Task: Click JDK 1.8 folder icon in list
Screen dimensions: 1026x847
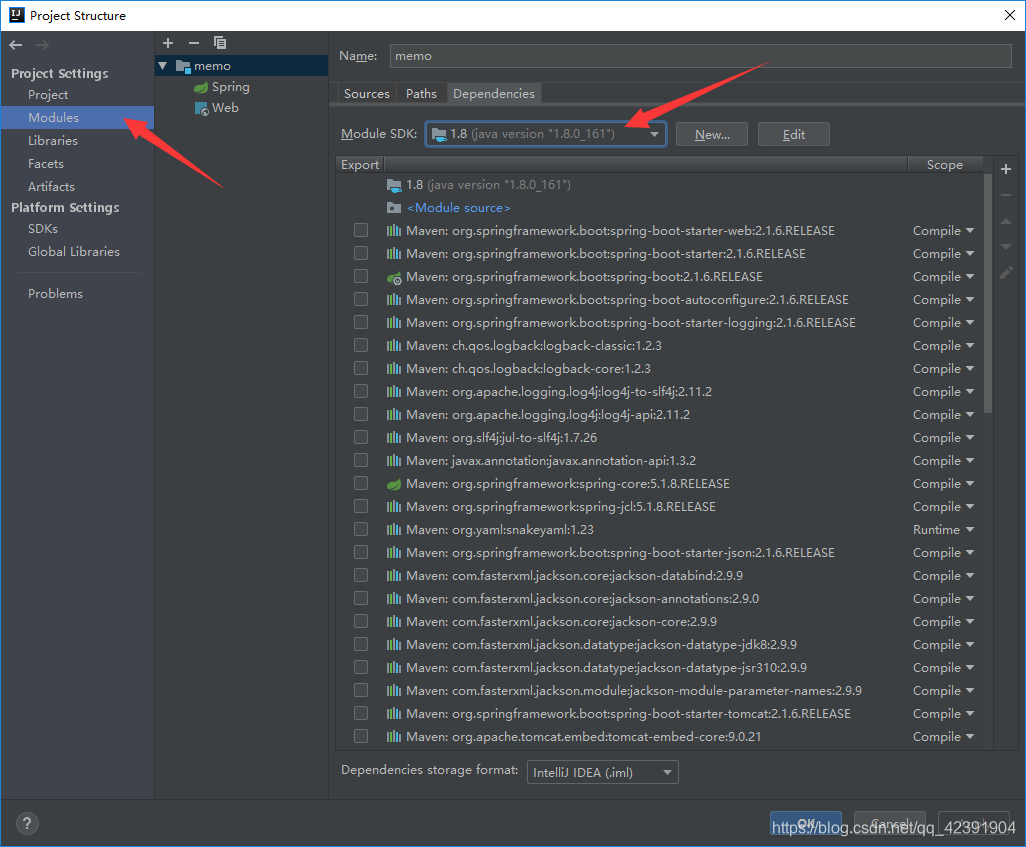Action: (394, 185)
